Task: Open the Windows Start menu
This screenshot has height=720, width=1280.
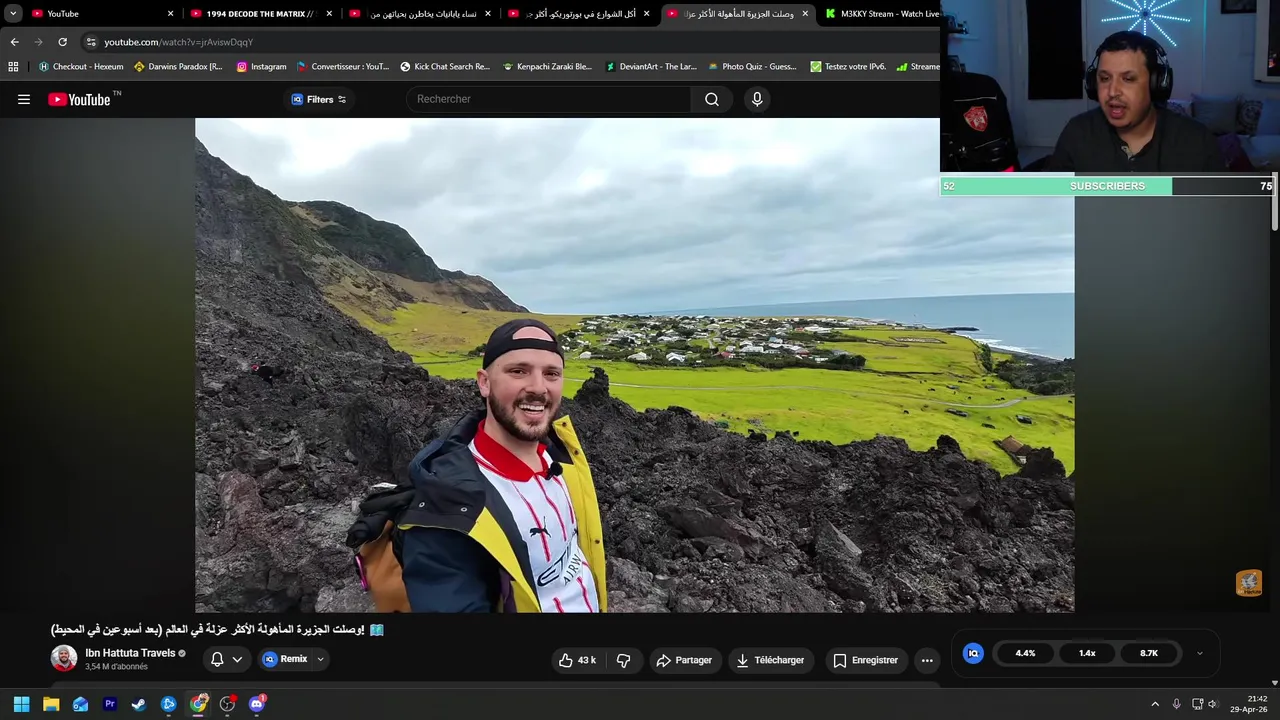Action: point(21,704)
